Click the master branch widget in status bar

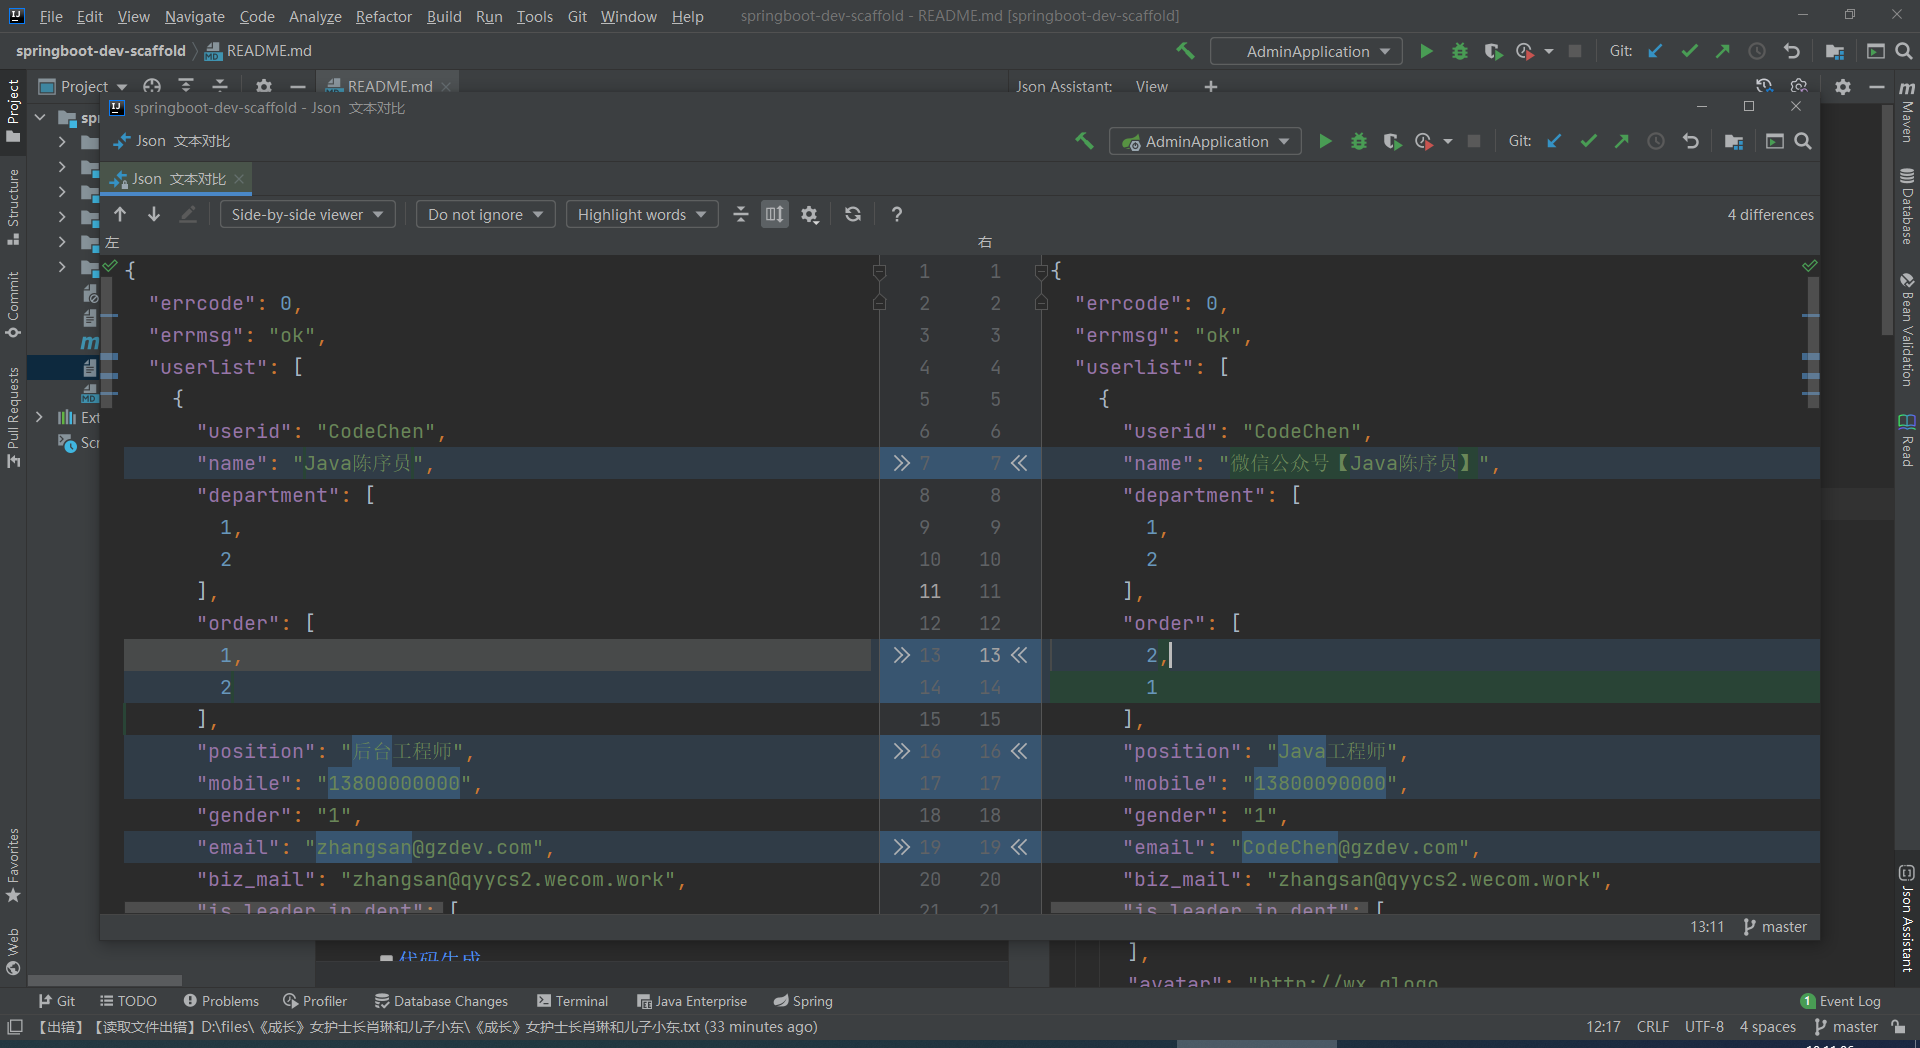click(x=1846, y=1027)
